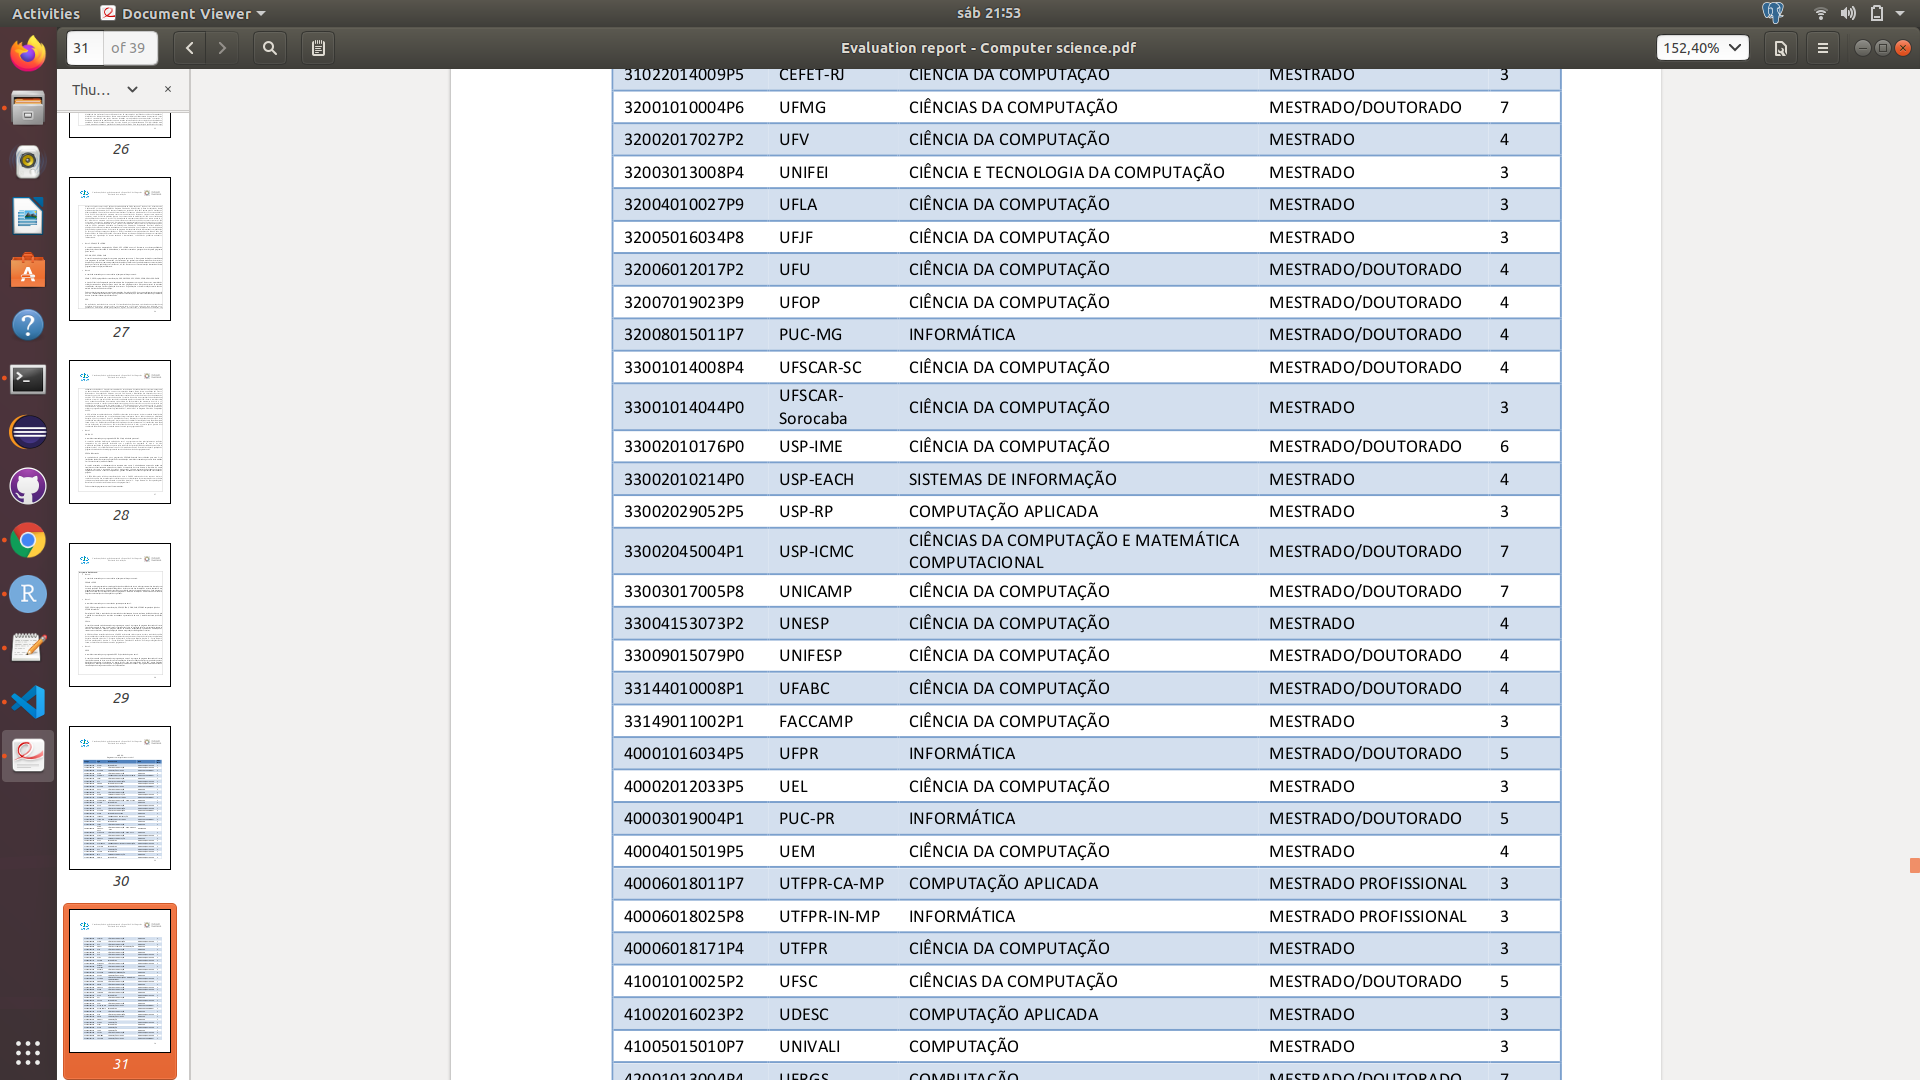
Task: Launch Firefox from the dock
Action: (x=28, y=53)
